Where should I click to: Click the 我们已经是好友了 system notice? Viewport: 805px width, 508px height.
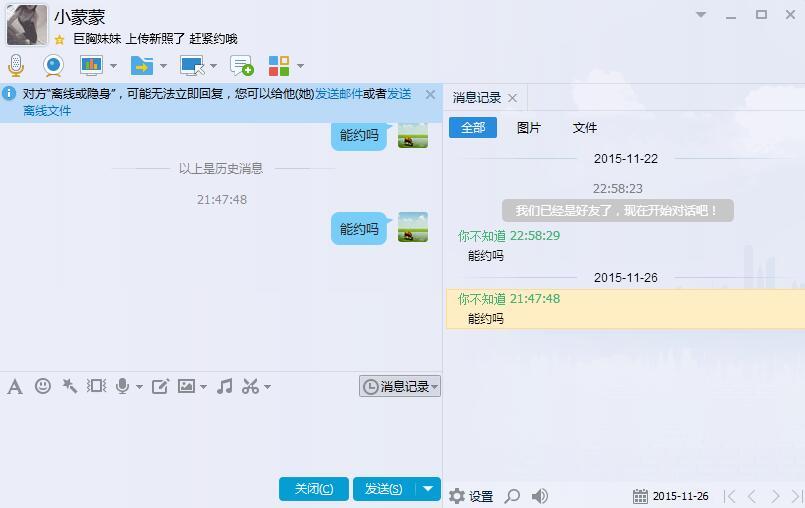(x=618, y=211)
